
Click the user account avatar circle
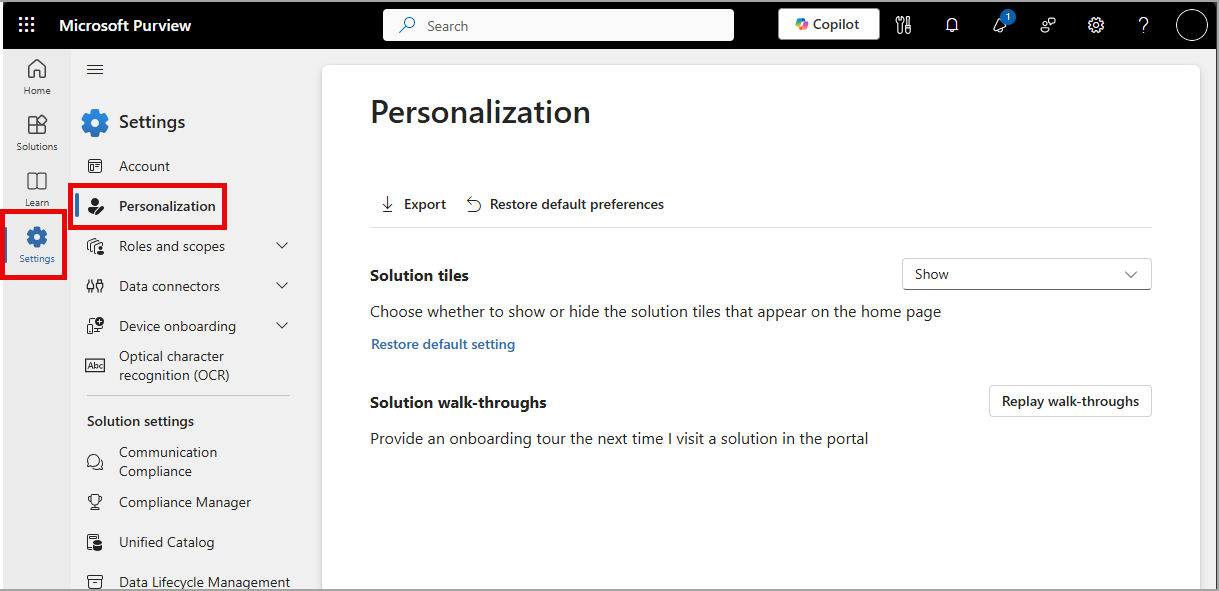[x=1192, y=25]
